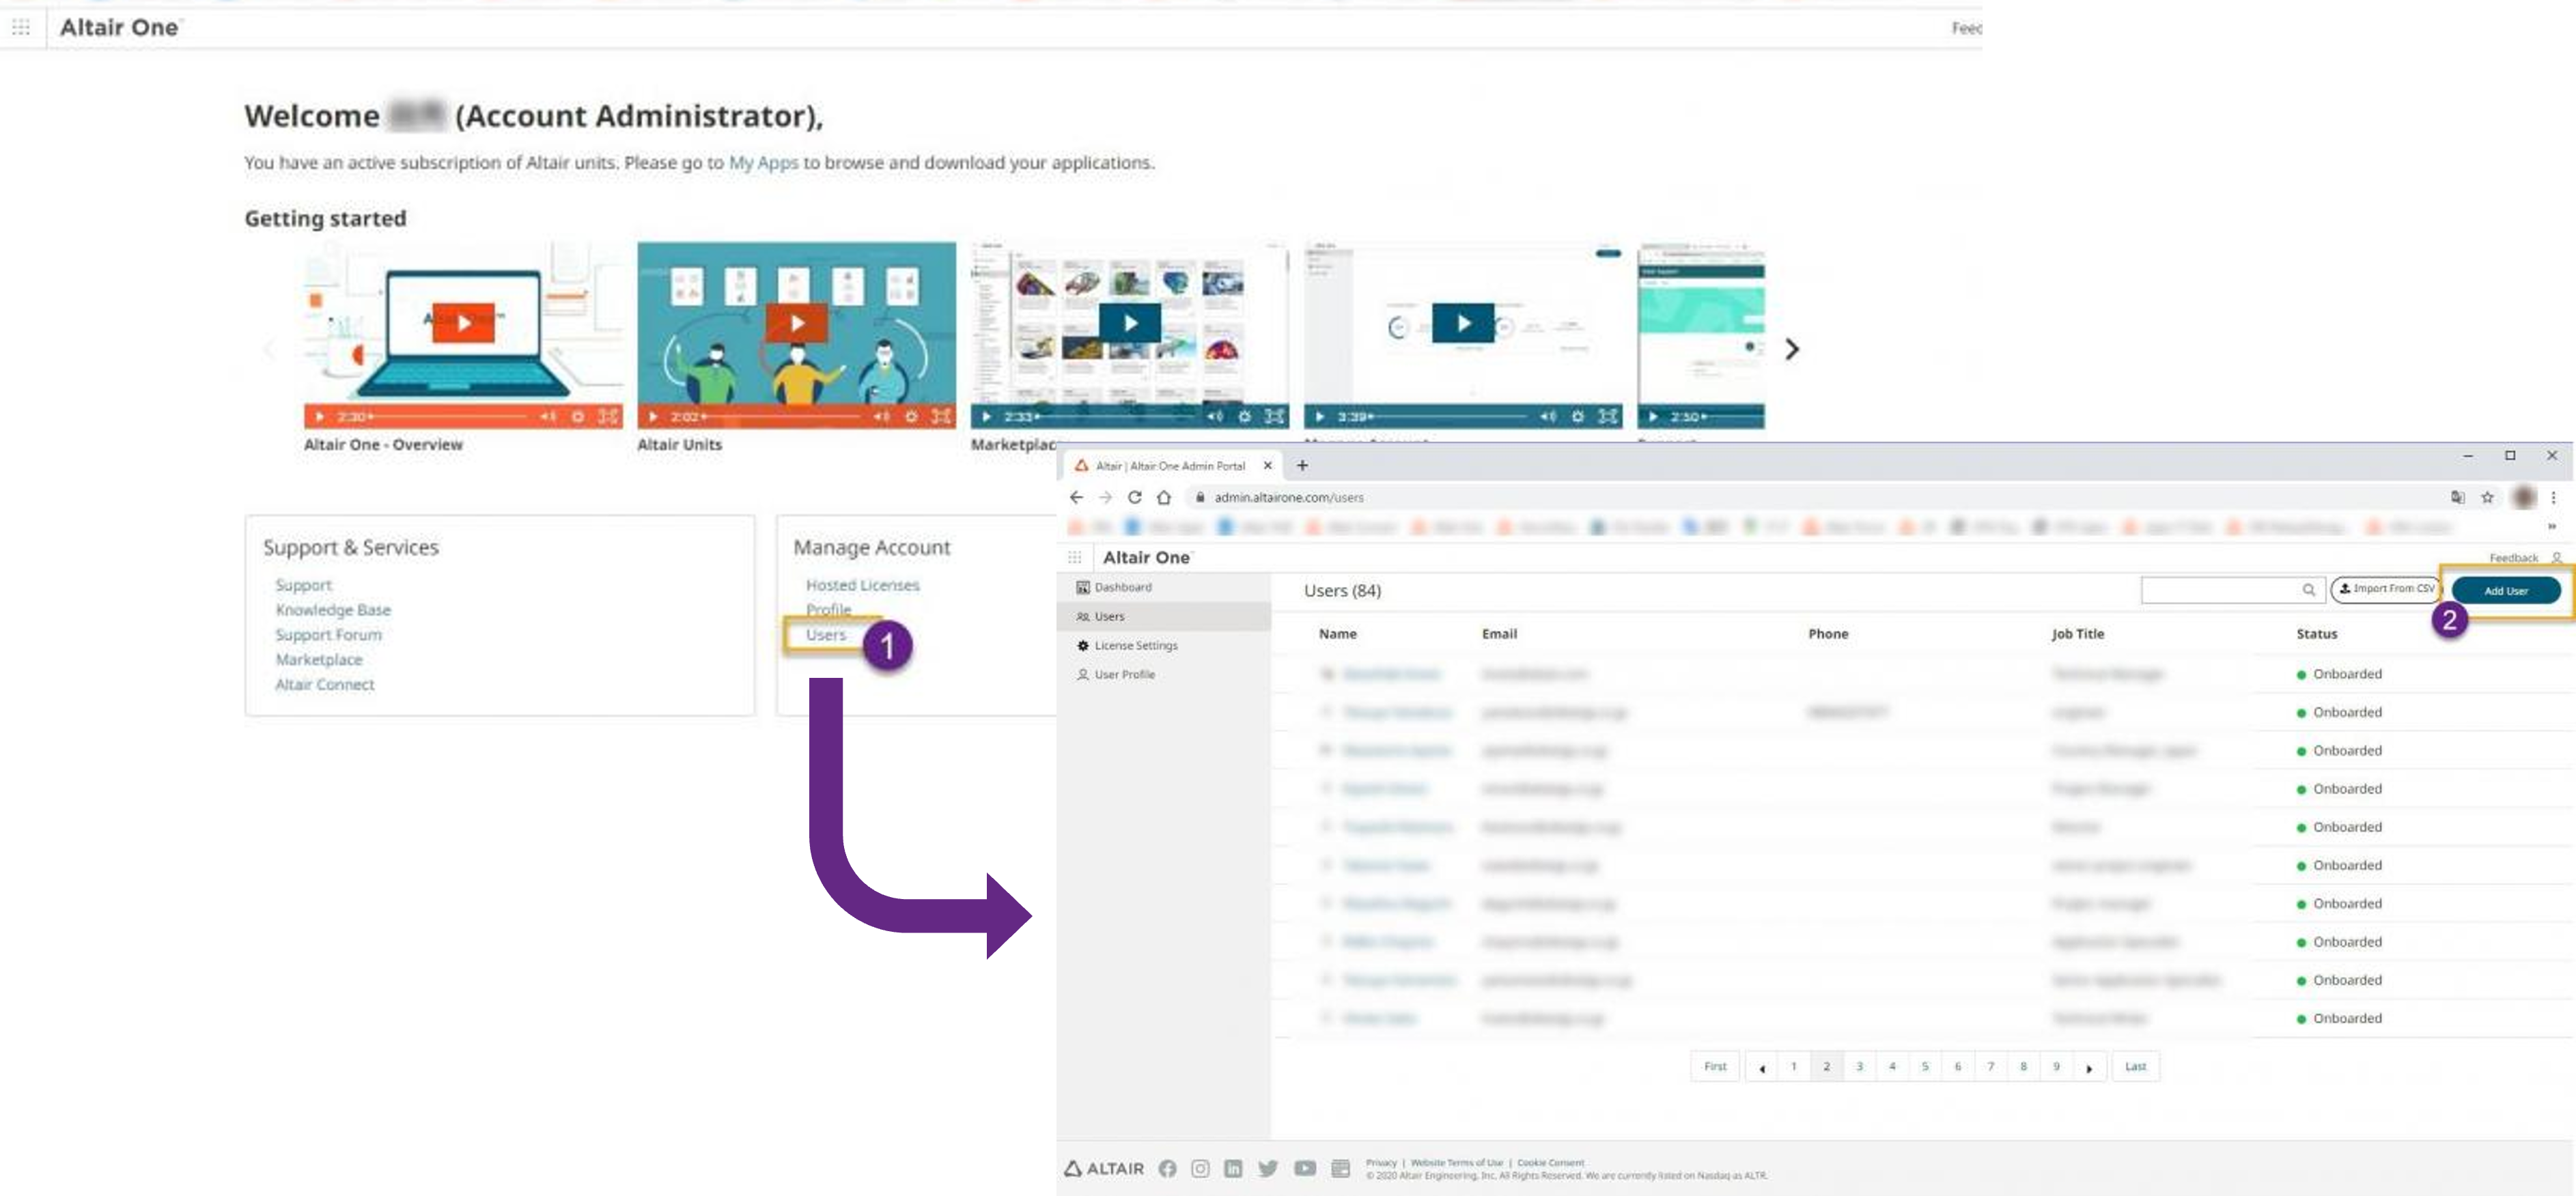Play the Altair One - Overview video
Viewport: 2576px width, 1196px height.
click(x=463, y=323)
